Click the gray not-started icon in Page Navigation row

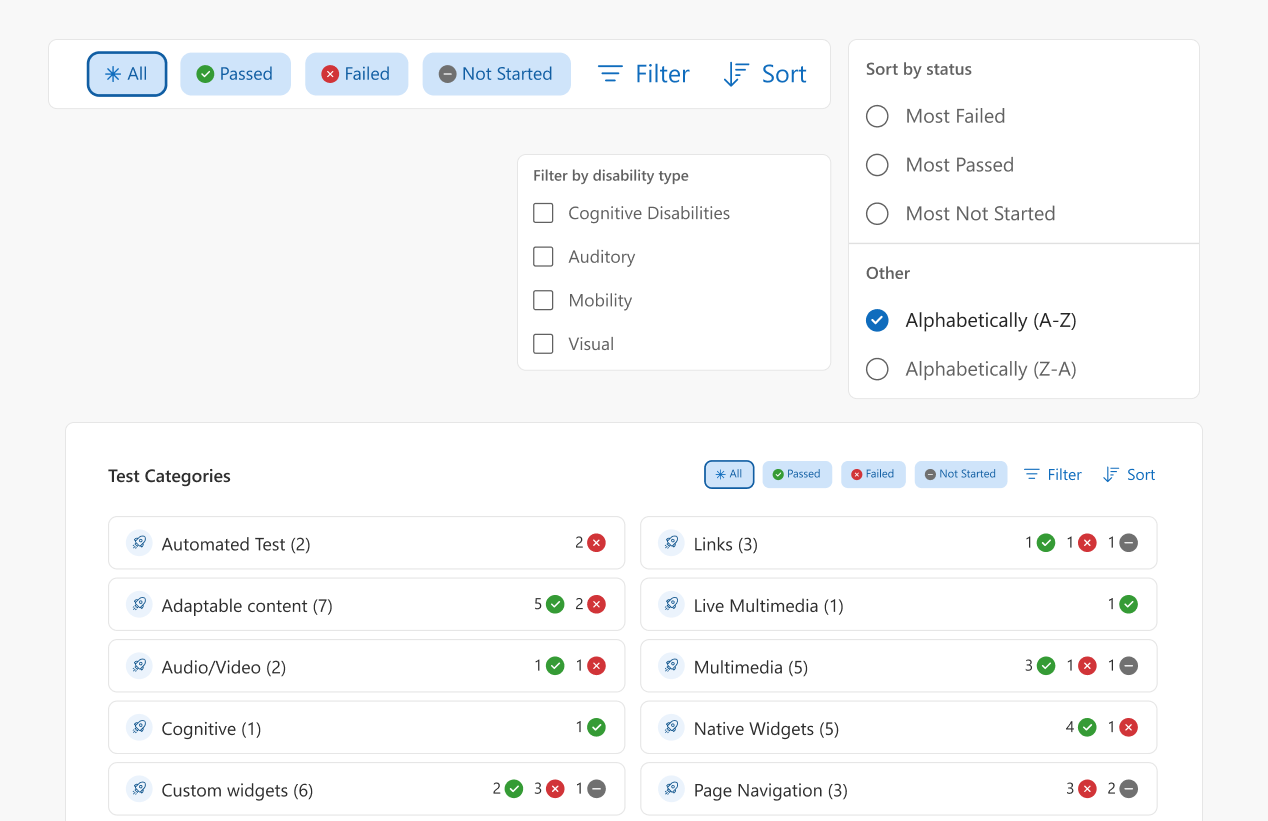[x=1128, y=789]
